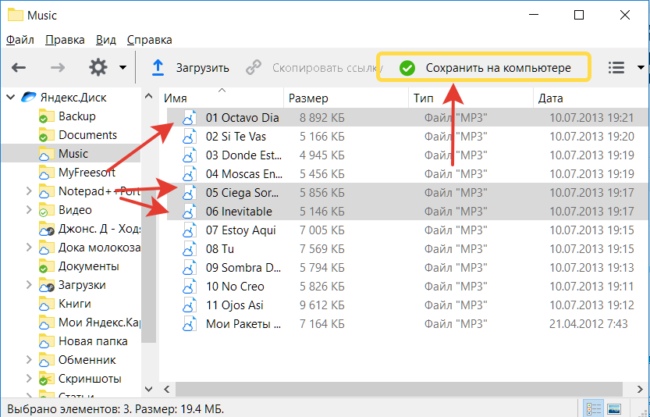
Task: Open the Вид menu
Action: 106,40
